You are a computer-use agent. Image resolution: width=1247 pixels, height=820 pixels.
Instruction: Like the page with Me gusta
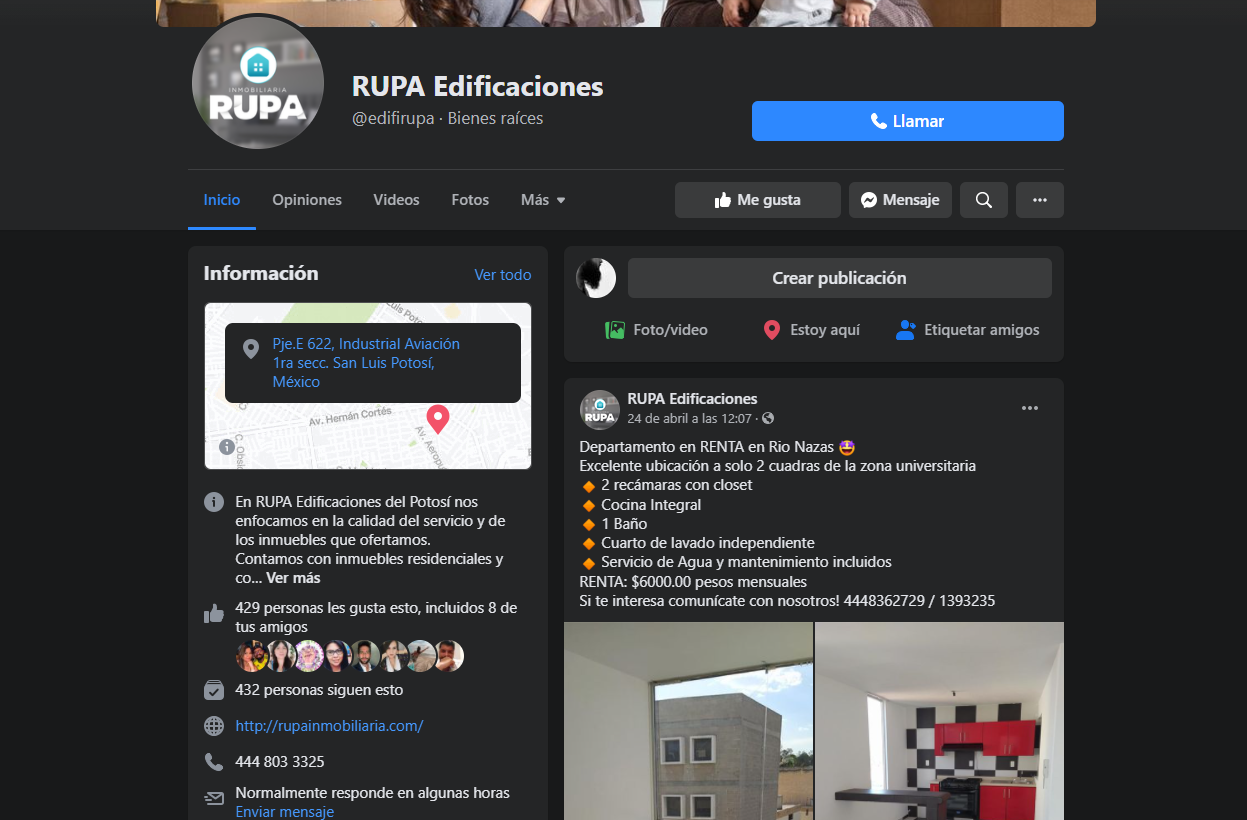pos(758,200)
